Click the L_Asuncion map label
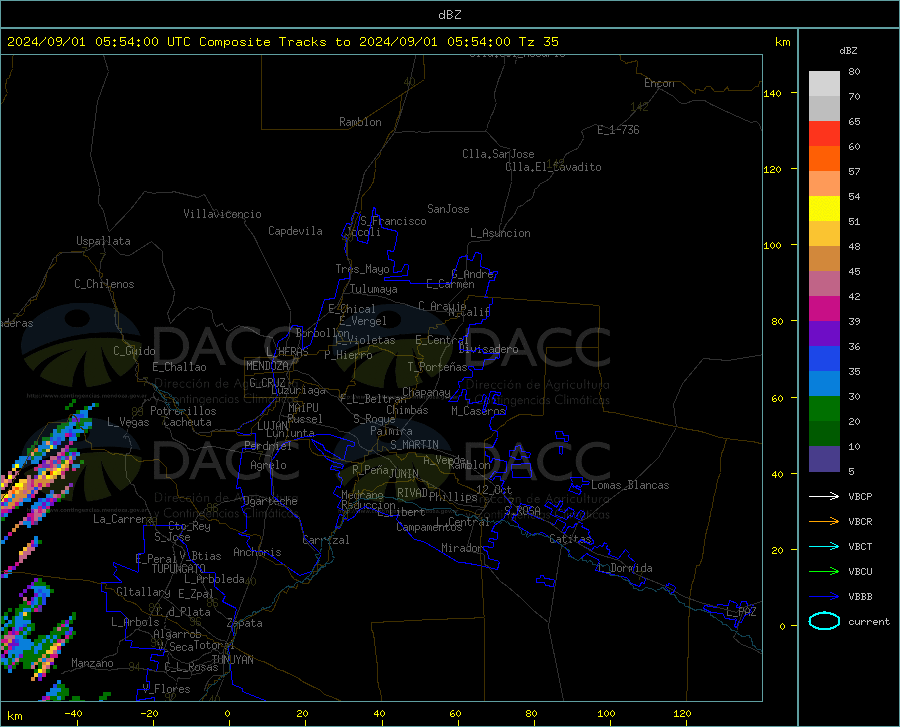 tap(500, 233)
